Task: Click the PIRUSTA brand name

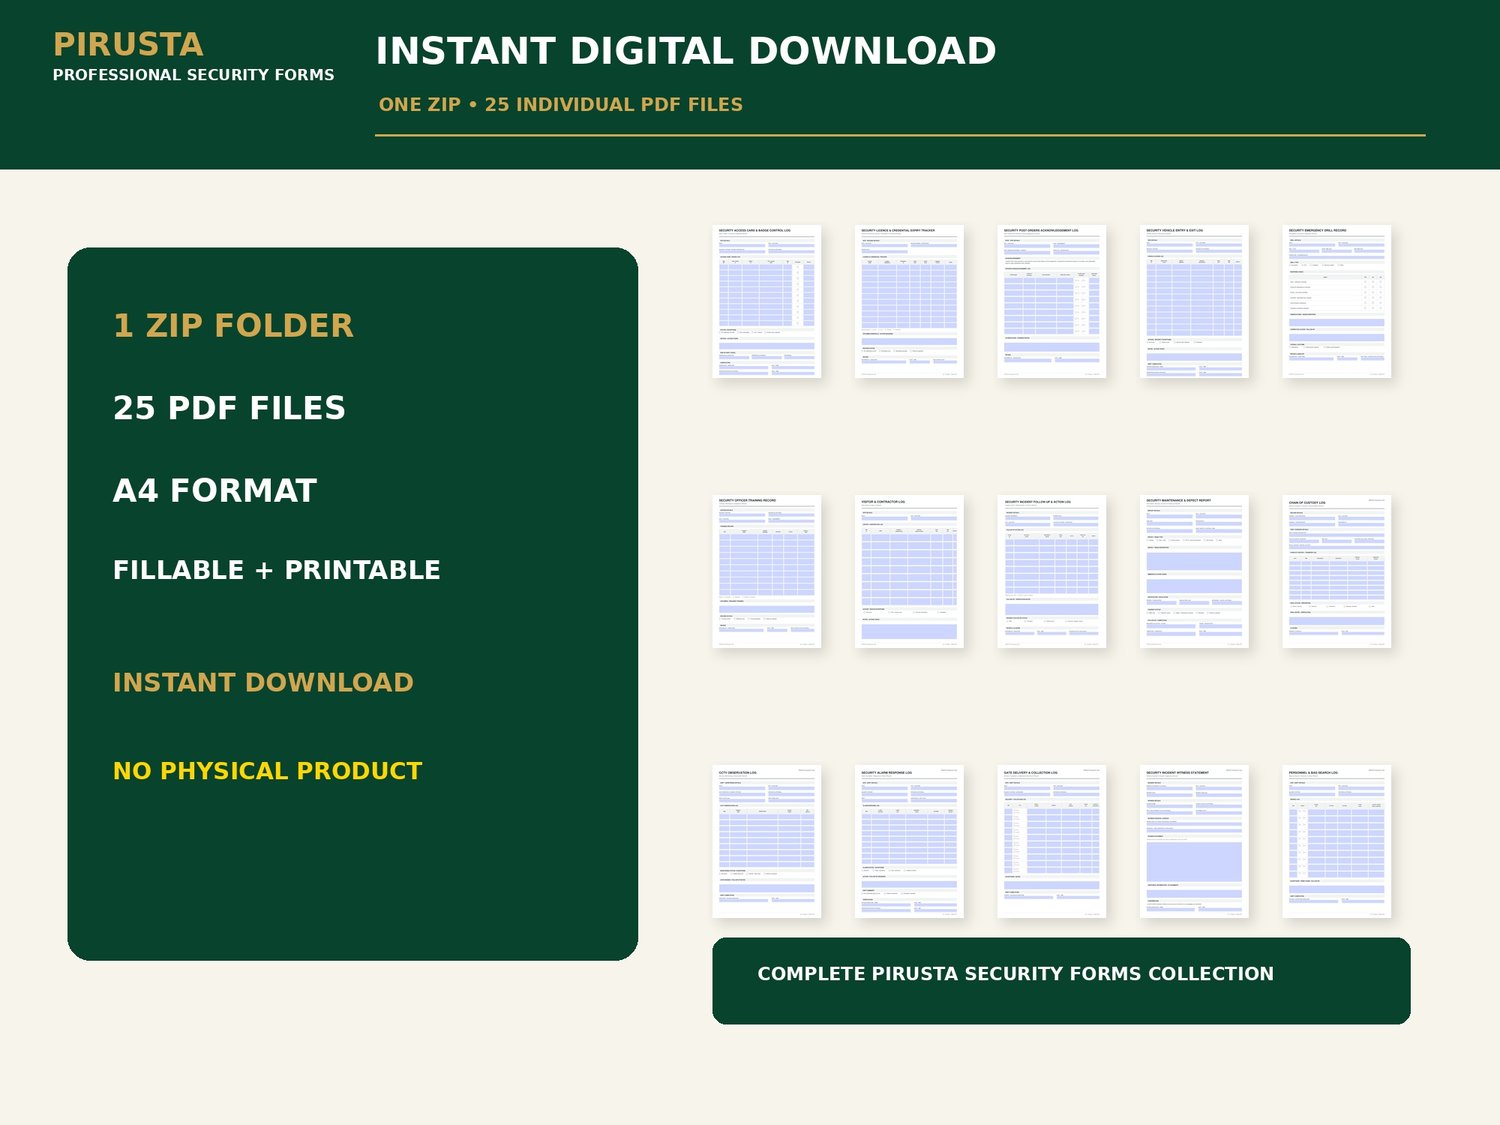Action: pos(128,45)
